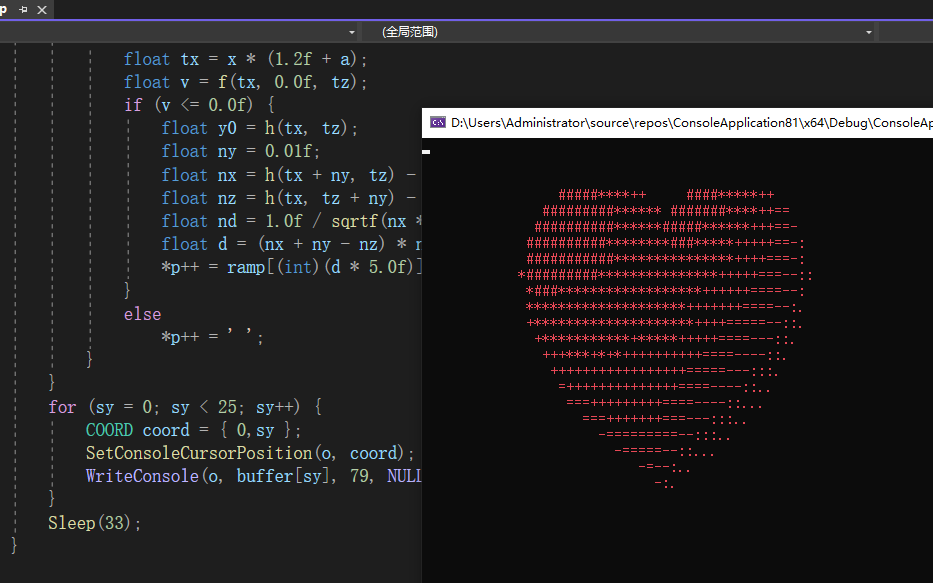Click the console window title path
Screen dimensions: 933x583
point(690,123)
